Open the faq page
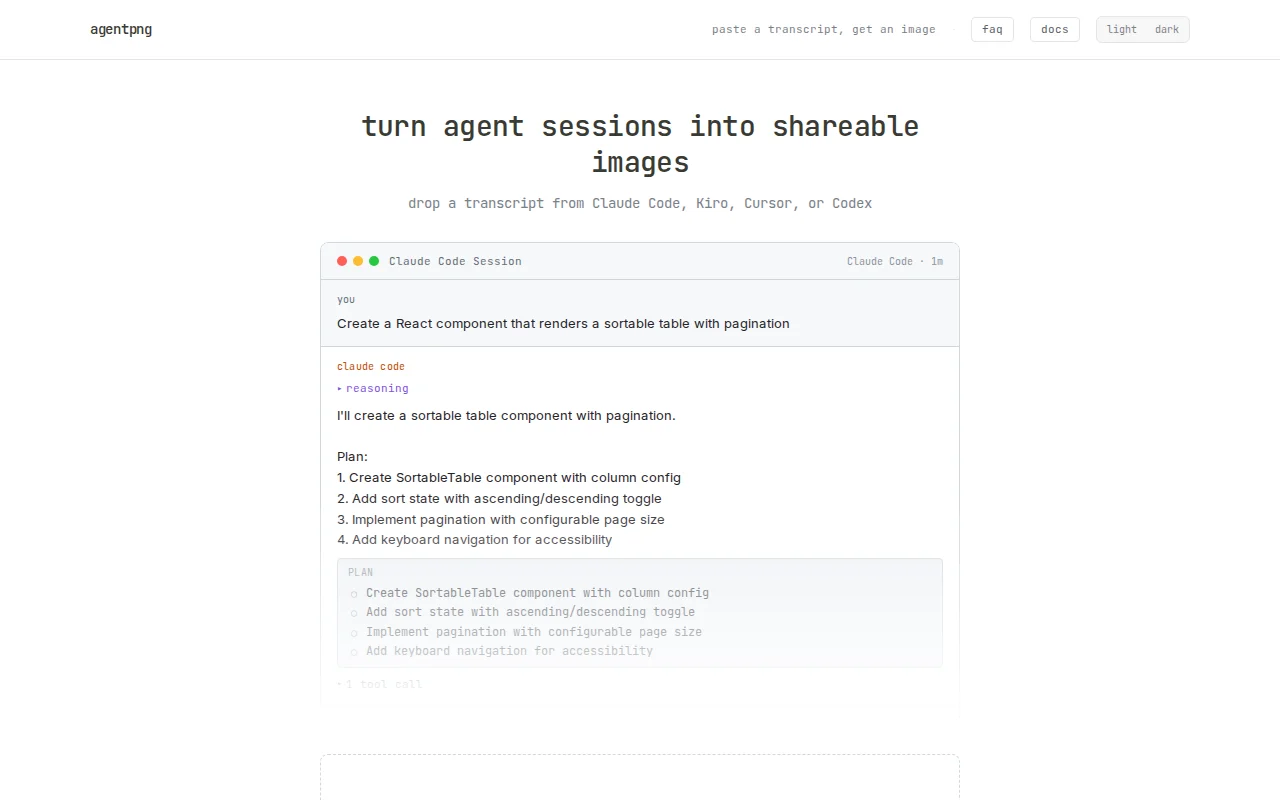1280x800 pixels. point(992,29)
